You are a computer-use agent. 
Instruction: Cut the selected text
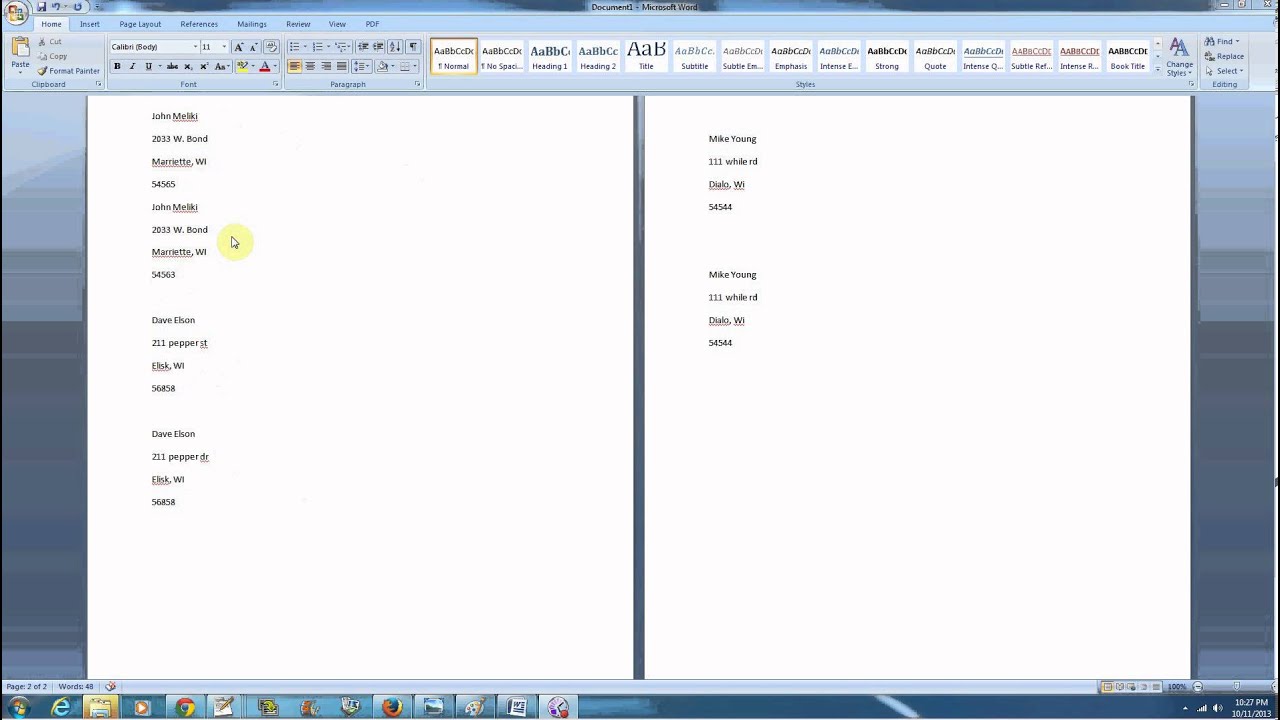pyautogui.click(x=50, y=42)
